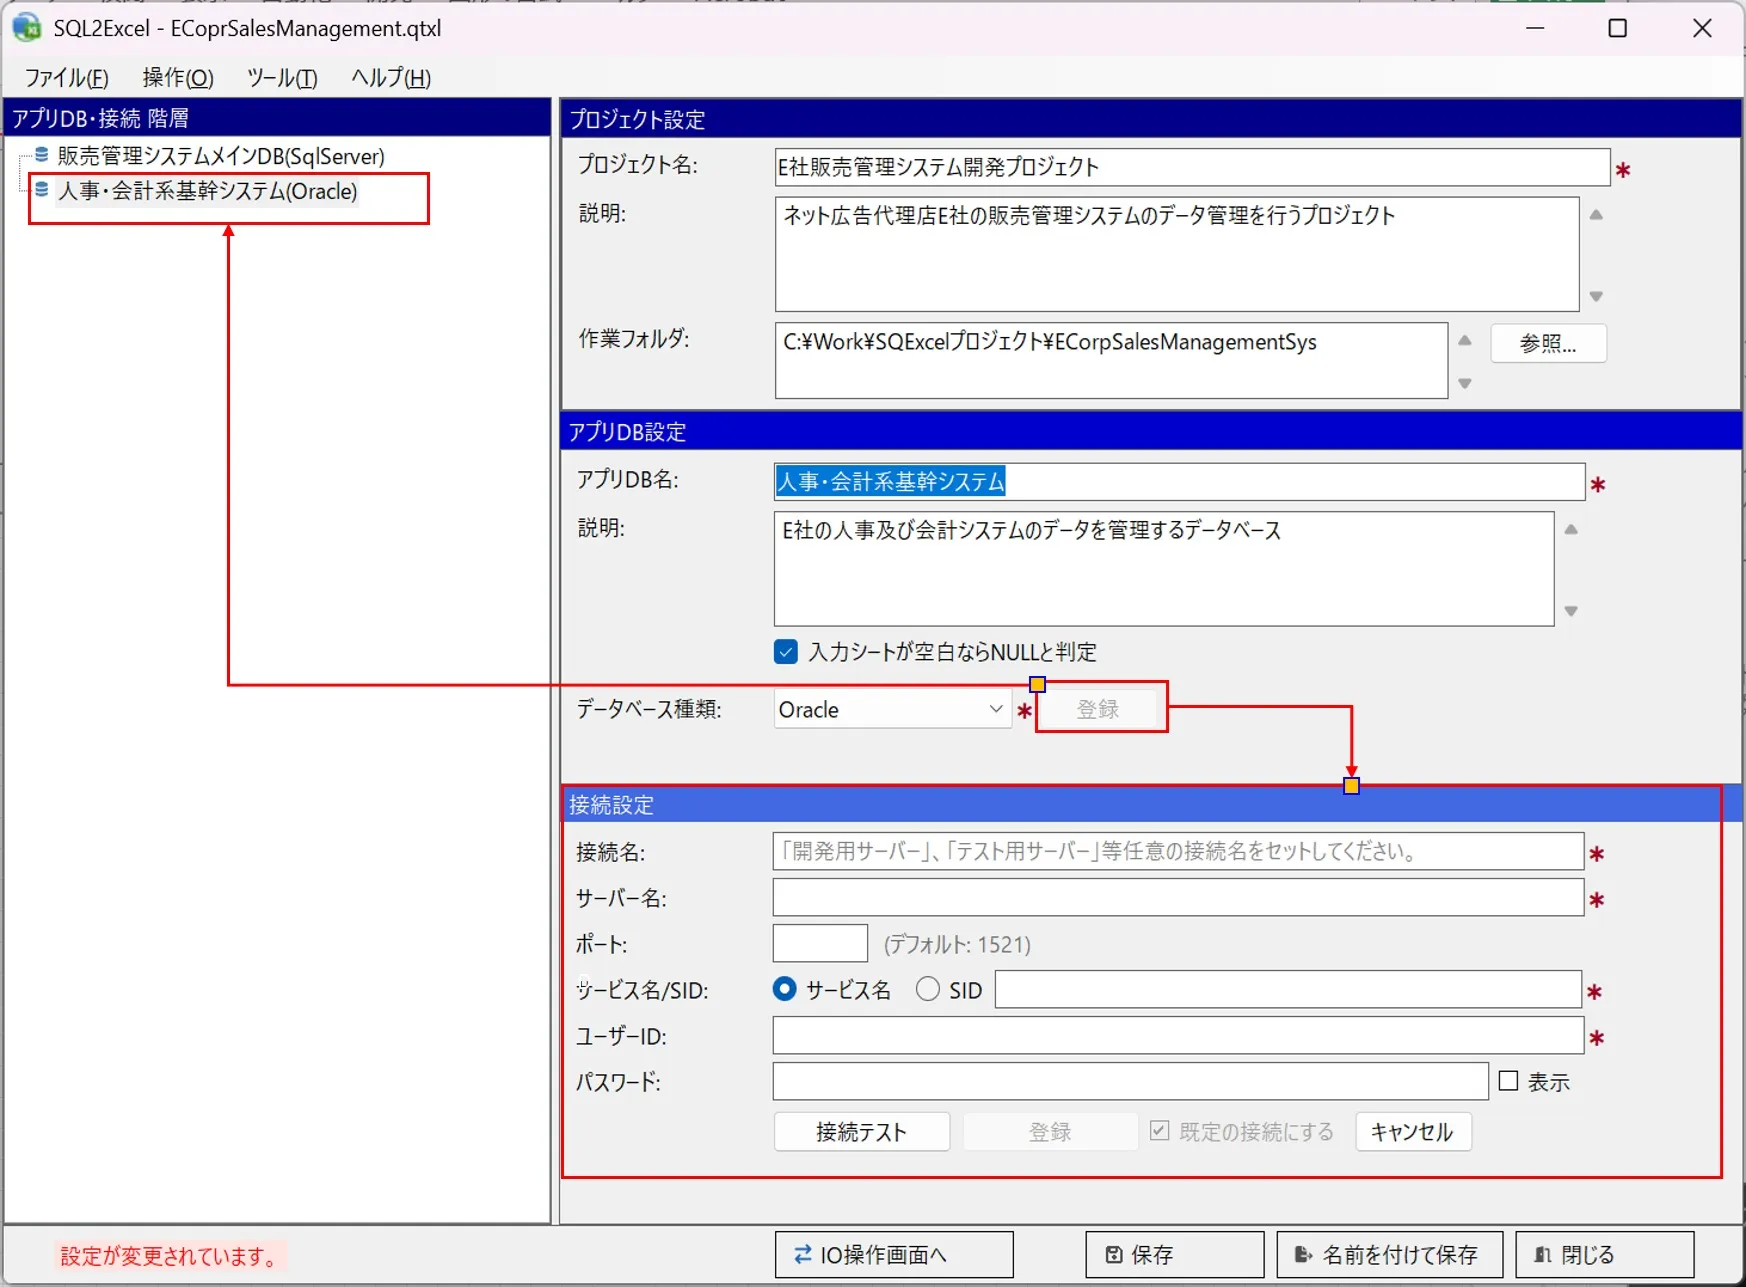The width and height of the screenshot is (1746, 1287).
Task: Select the SID radio button
Action: click(928, 989)
